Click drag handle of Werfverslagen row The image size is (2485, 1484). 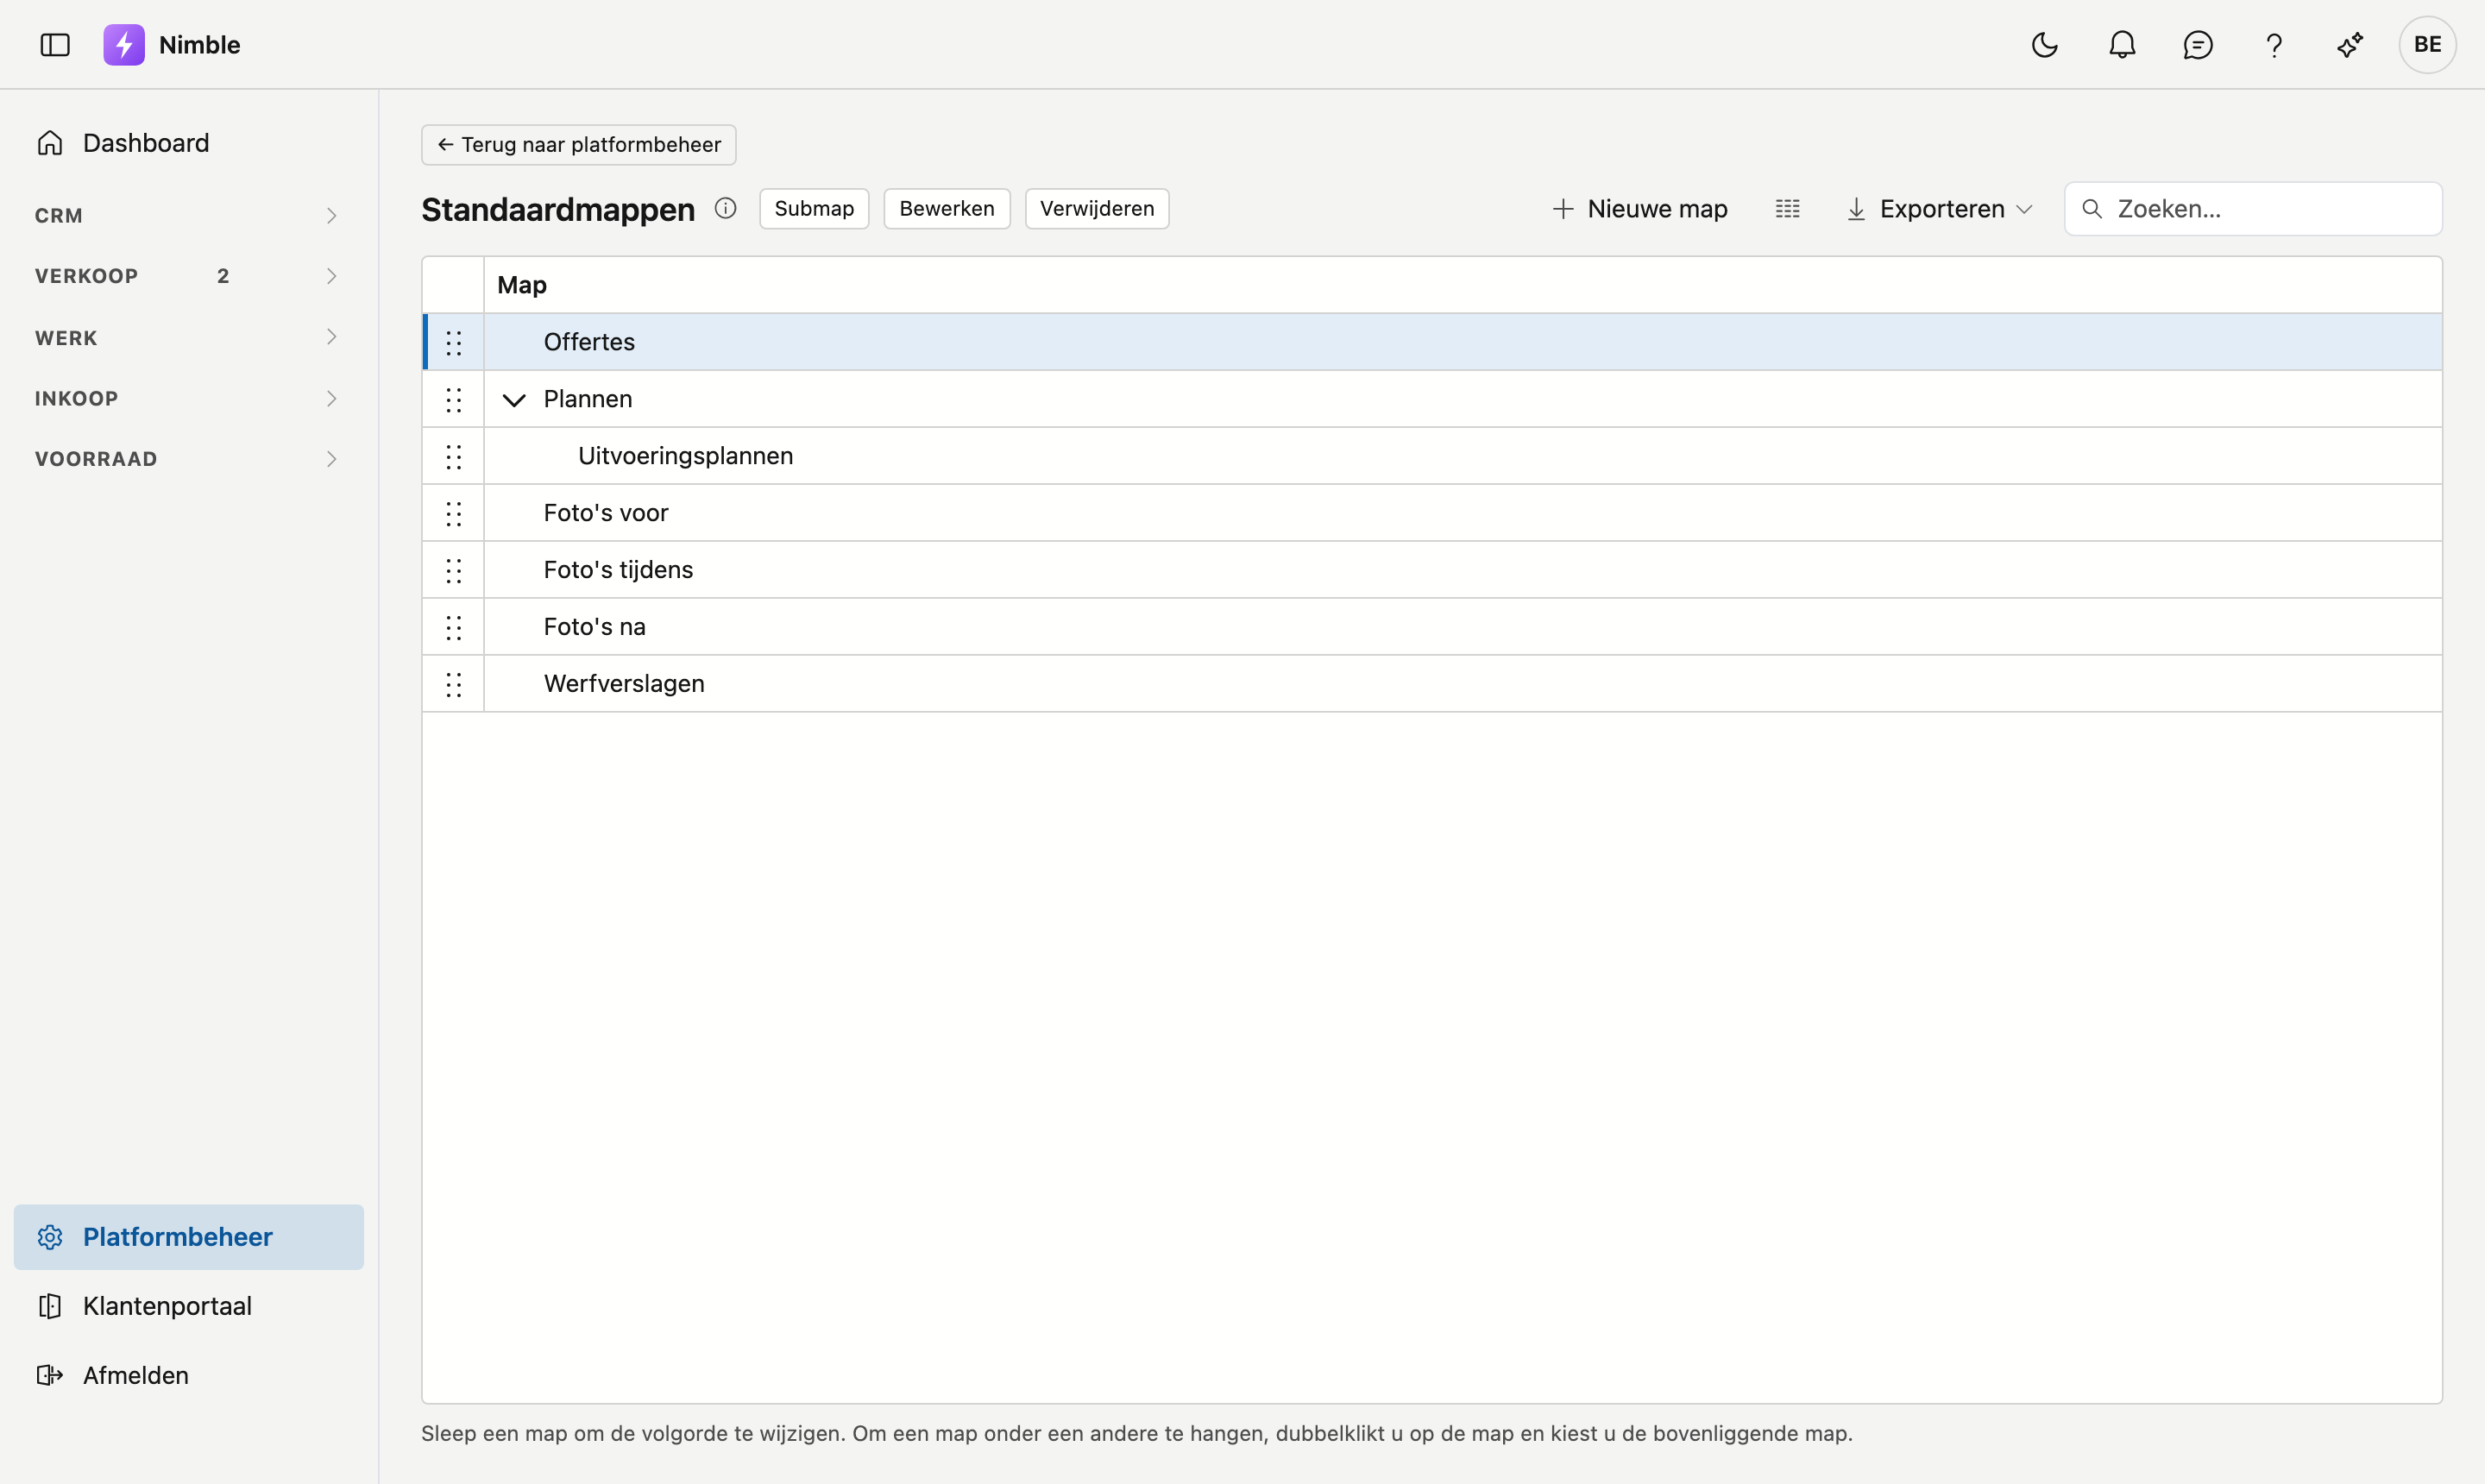454,684
